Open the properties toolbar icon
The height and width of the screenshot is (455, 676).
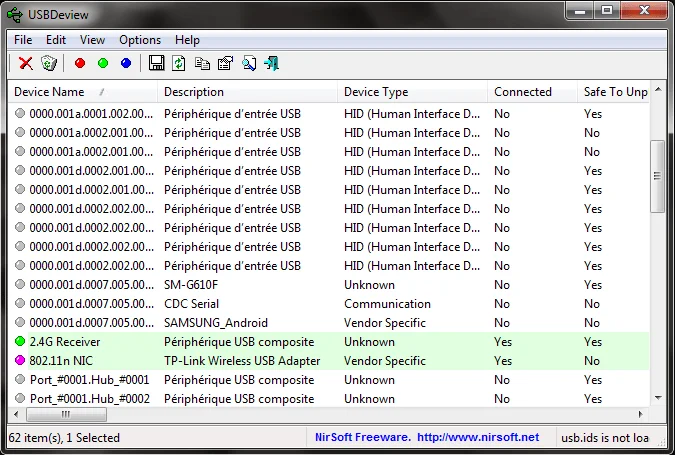tap(225, 64)
